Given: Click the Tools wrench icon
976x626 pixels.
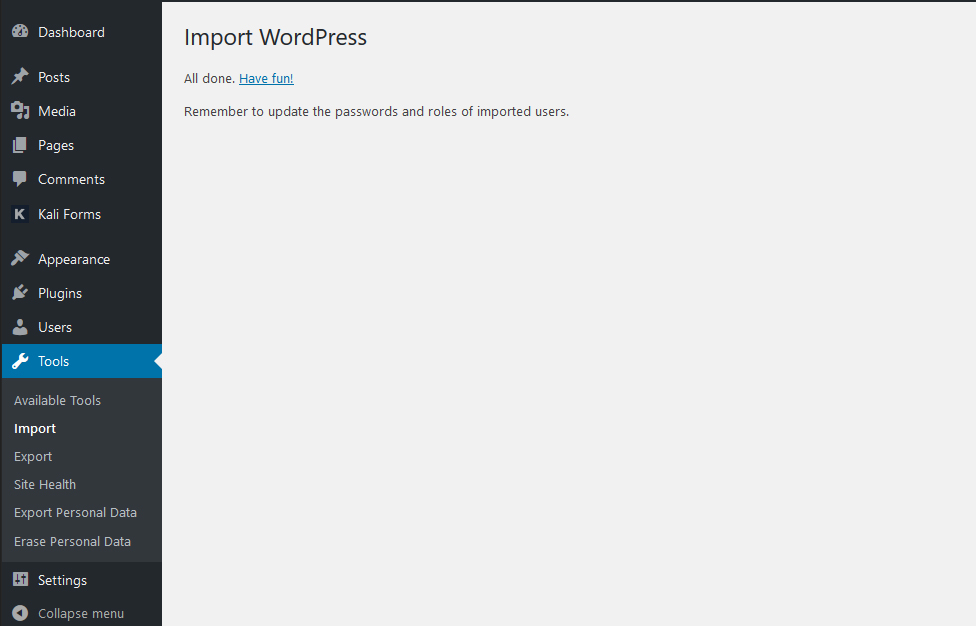Looking at the screenshot, I should pyautogui.click(x=20, y=361).
